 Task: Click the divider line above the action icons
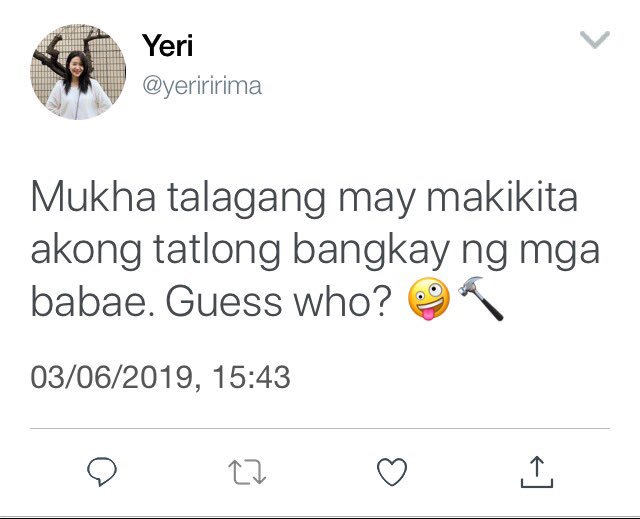tap(320, 429)
